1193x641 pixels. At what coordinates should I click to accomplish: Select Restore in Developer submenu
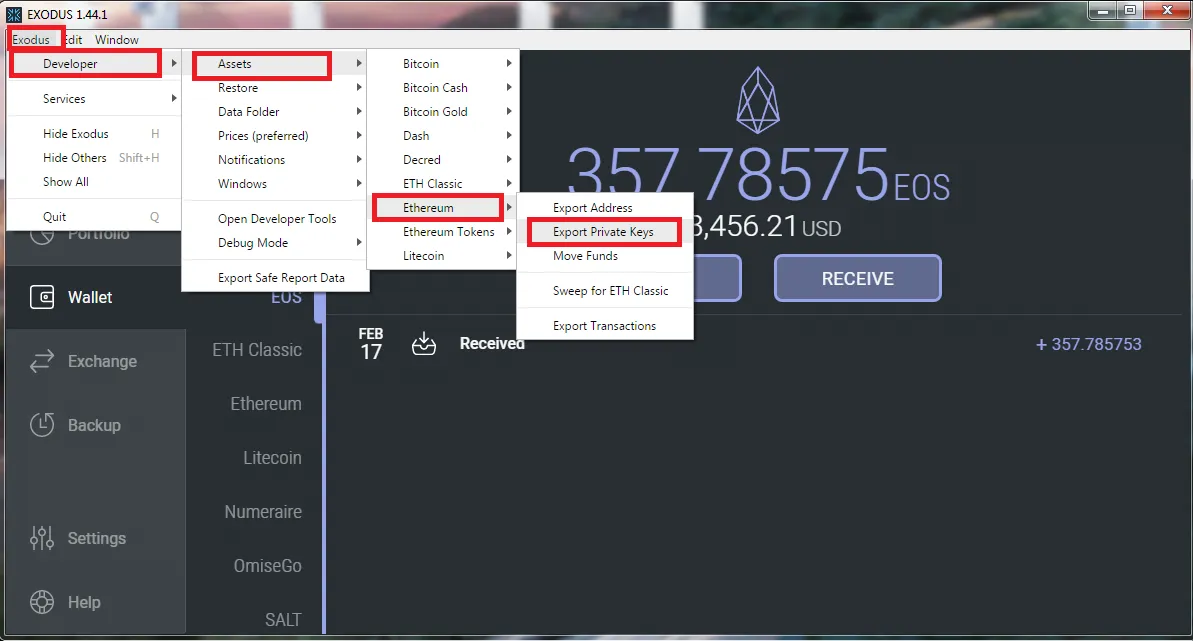click(275, 88)
